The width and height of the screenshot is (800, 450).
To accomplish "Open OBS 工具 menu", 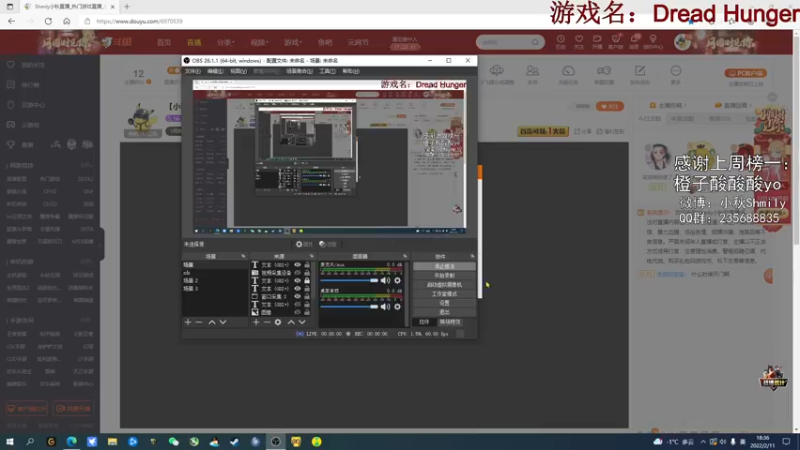I will point(327,71).
